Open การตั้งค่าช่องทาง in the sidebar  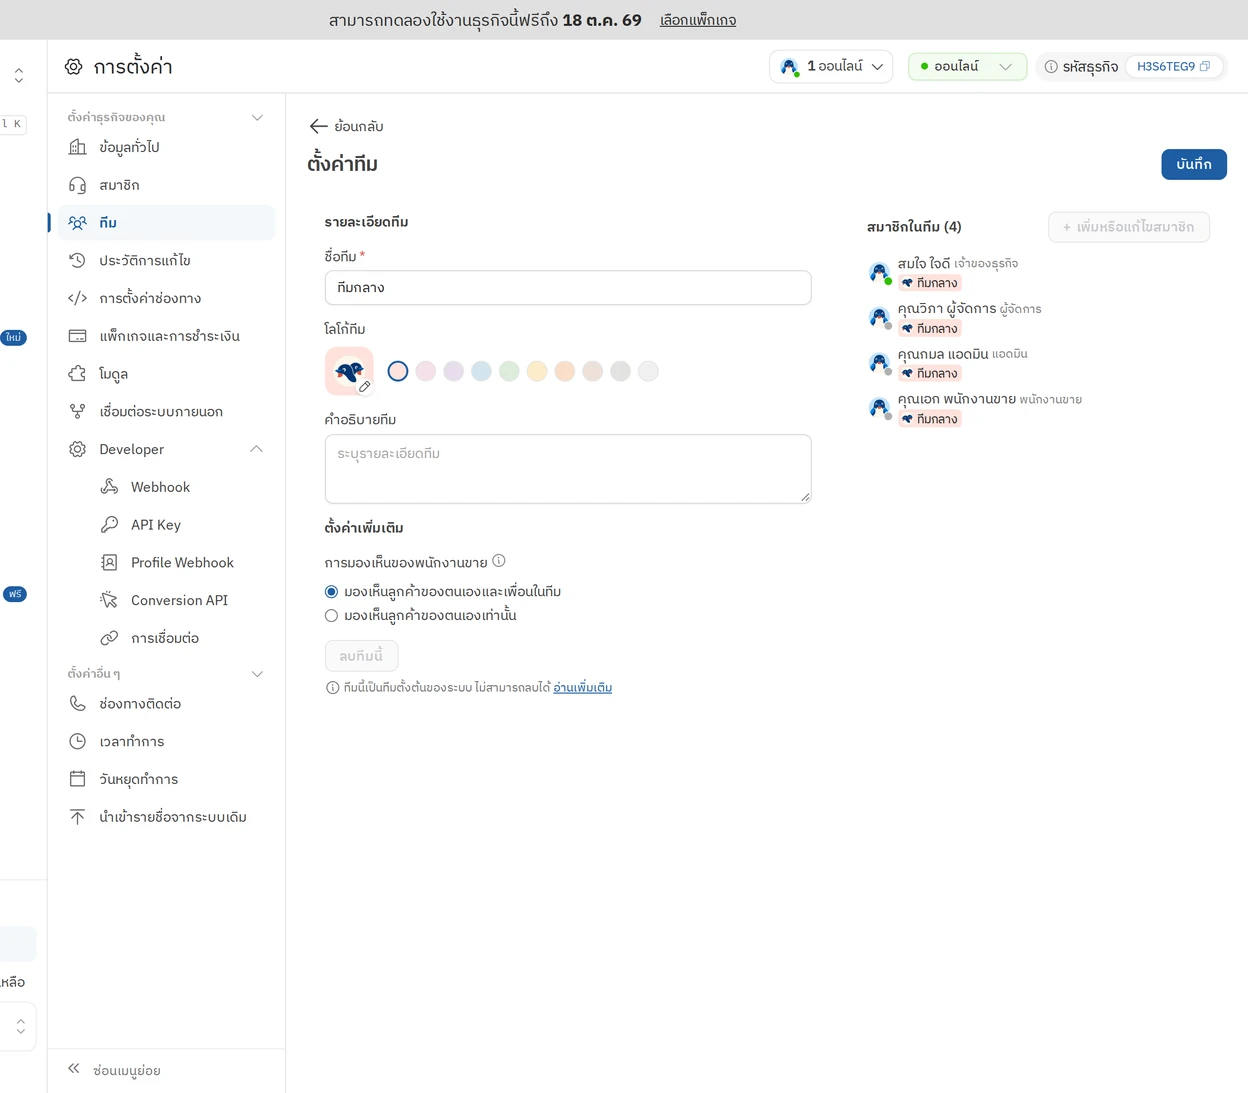coord(166,298)
